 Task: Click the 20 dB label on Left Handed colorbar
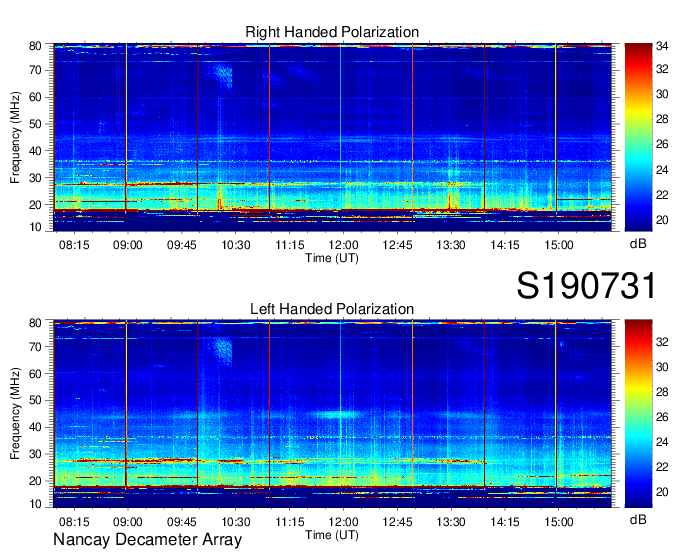coord(662,492)
